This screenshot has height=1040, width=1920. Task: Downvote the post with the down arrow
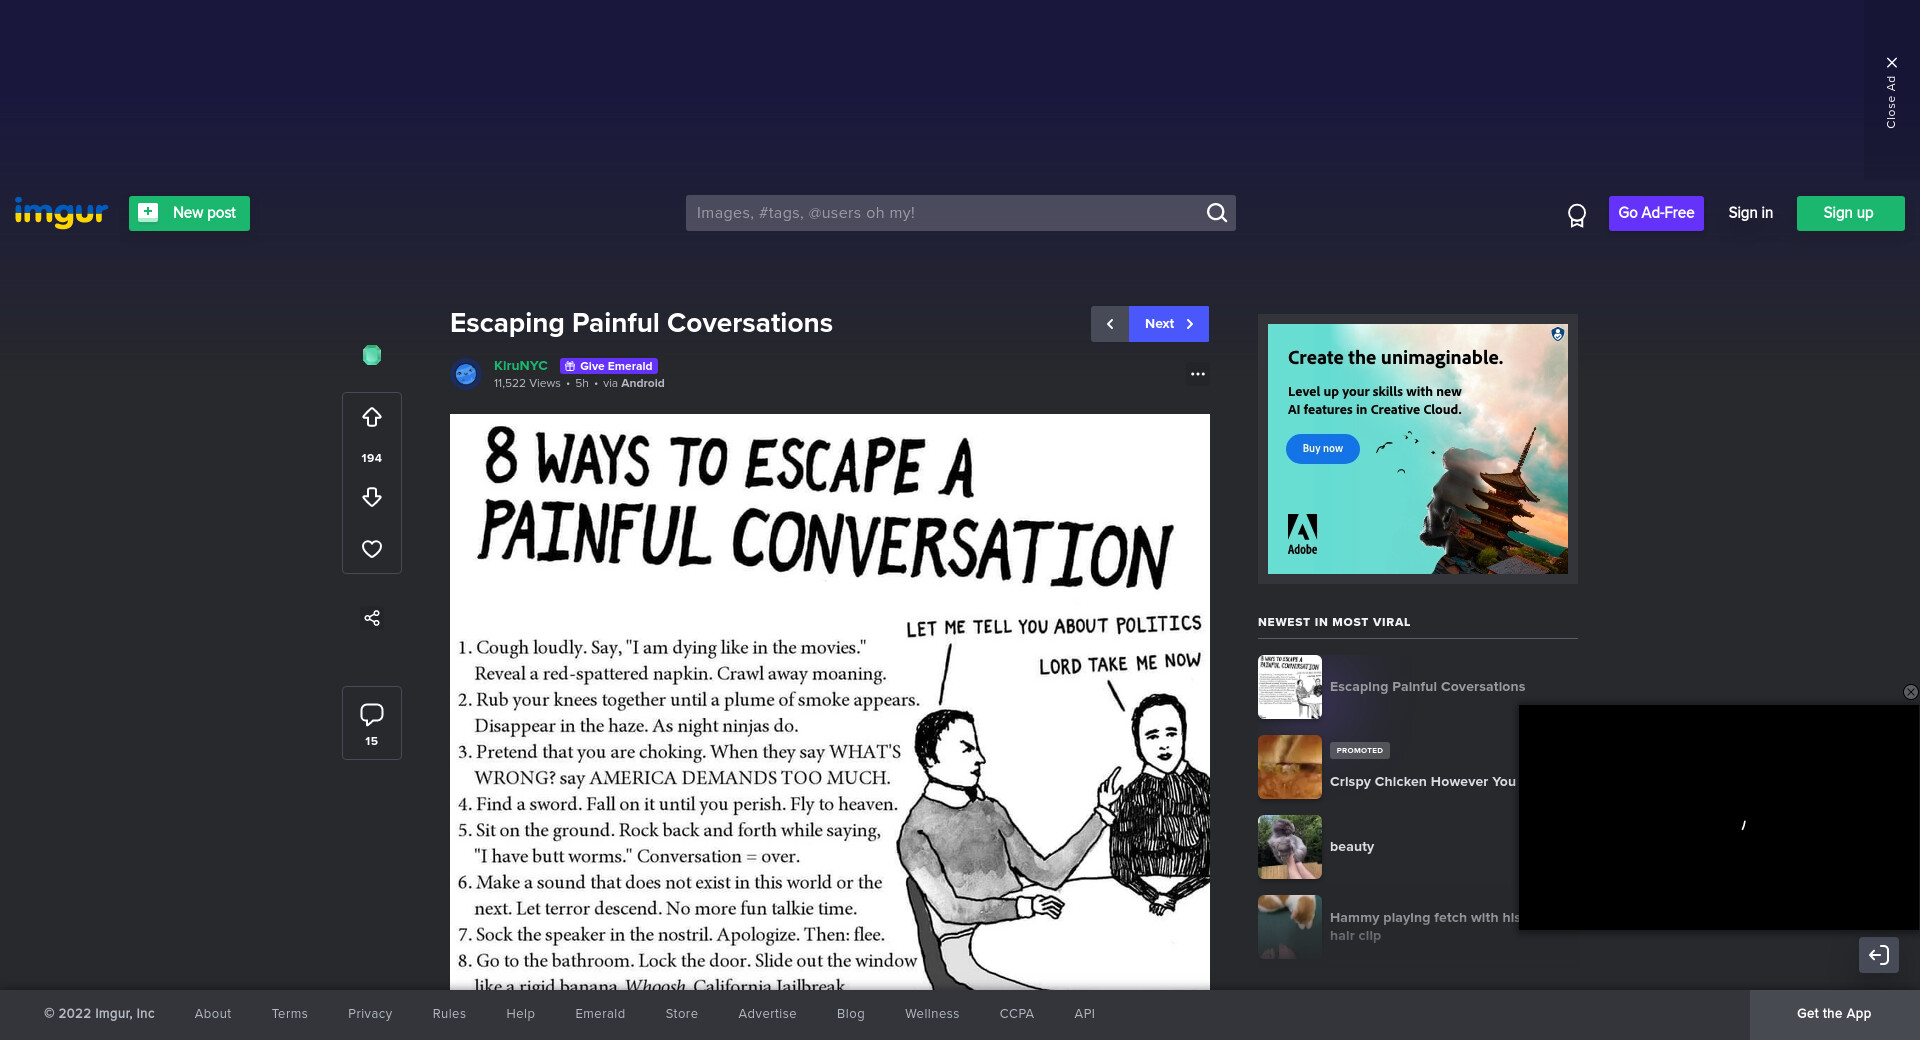pyautogui.click(x=372, y=497)
